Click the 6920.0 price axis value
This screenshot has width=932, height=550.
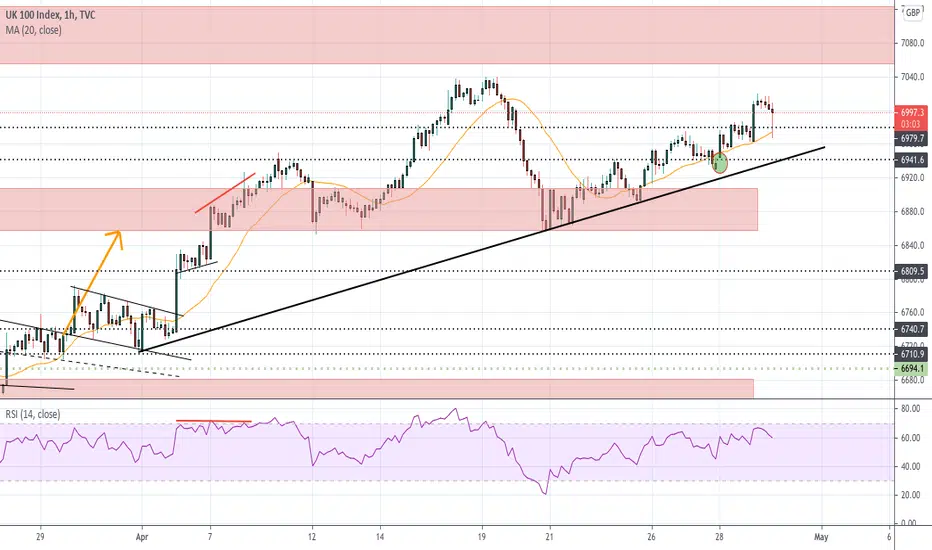[x=912, y=177]
